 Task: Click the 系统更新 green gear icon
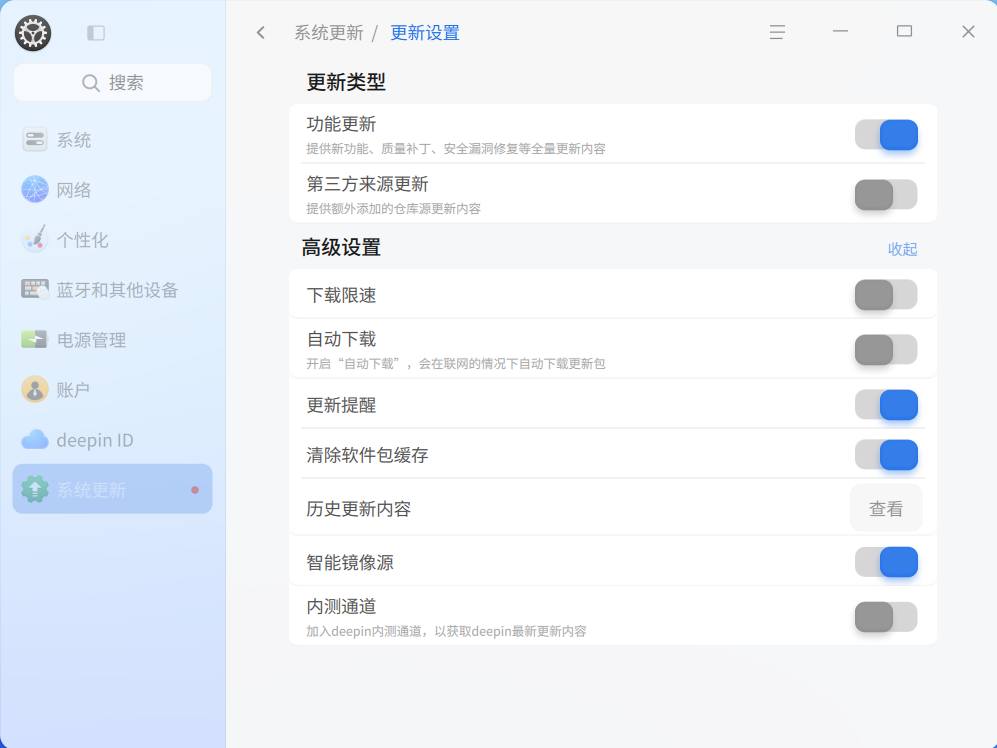(35, 489)
